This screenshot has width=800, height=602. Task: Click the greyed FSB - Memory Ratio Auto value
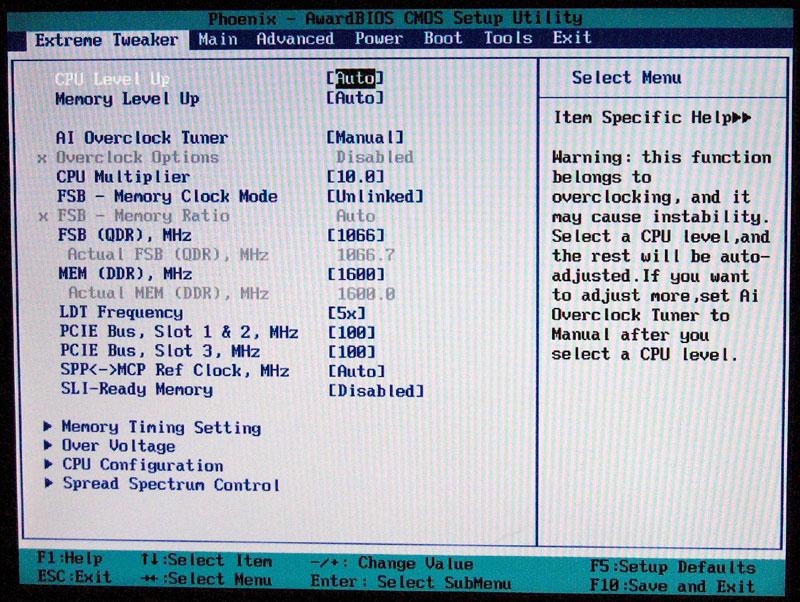click(x=356, y=216)
